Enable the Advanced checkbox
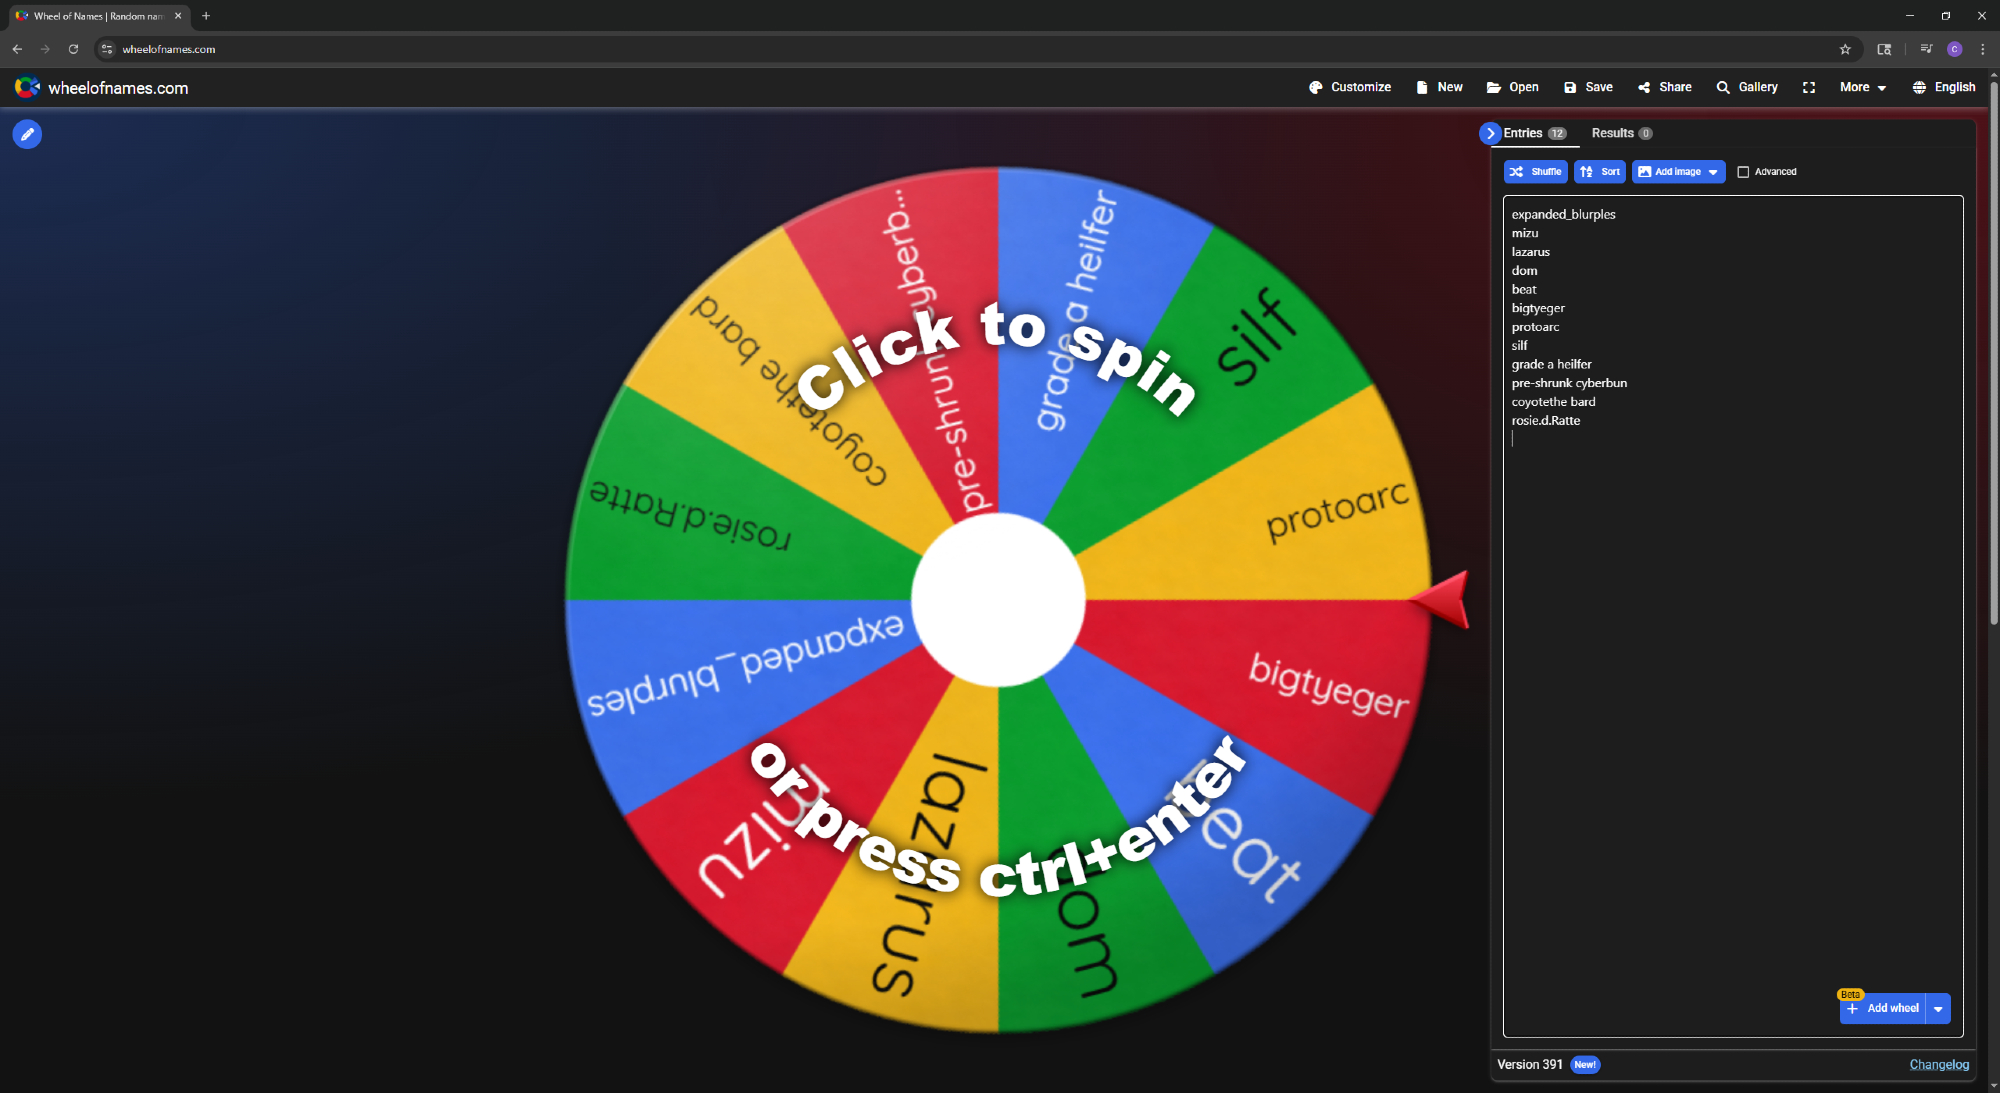Screen dimensions: 2000x1093 click(1743, 172)
